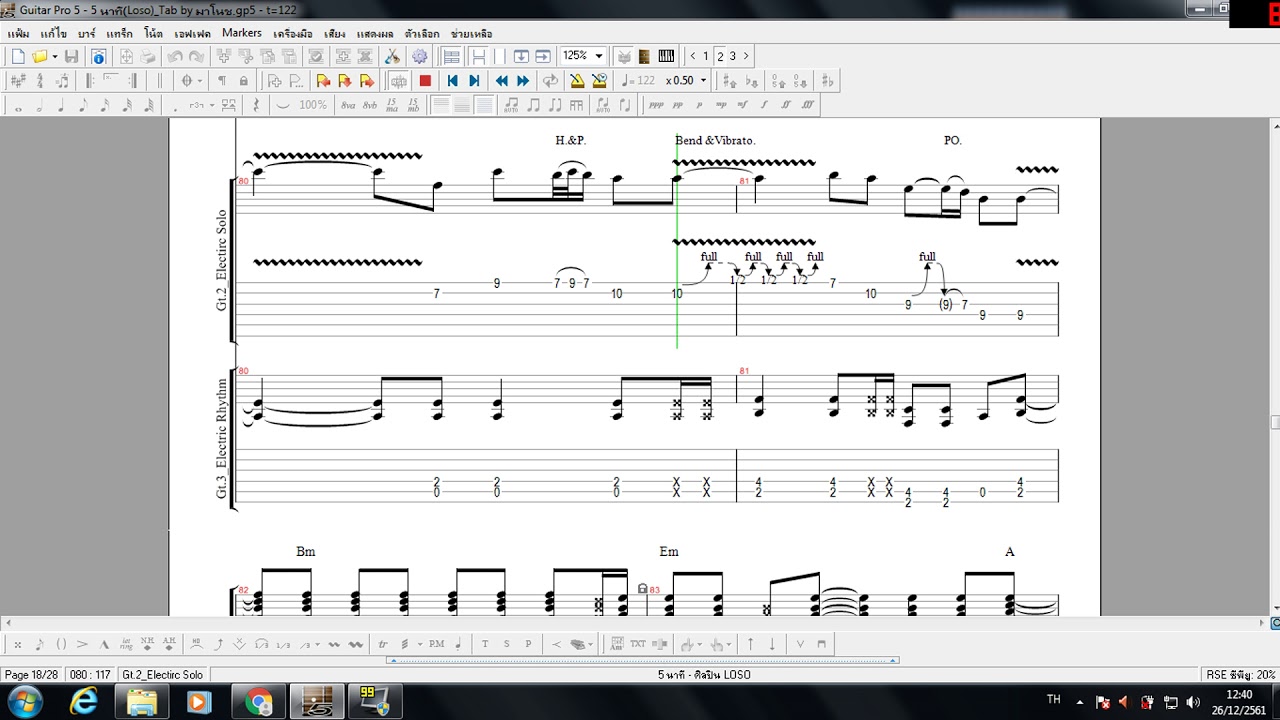This screenshot has width=1280, height=720.
Task: Select voice 1 in the voice selector
Action: (706, 56)
